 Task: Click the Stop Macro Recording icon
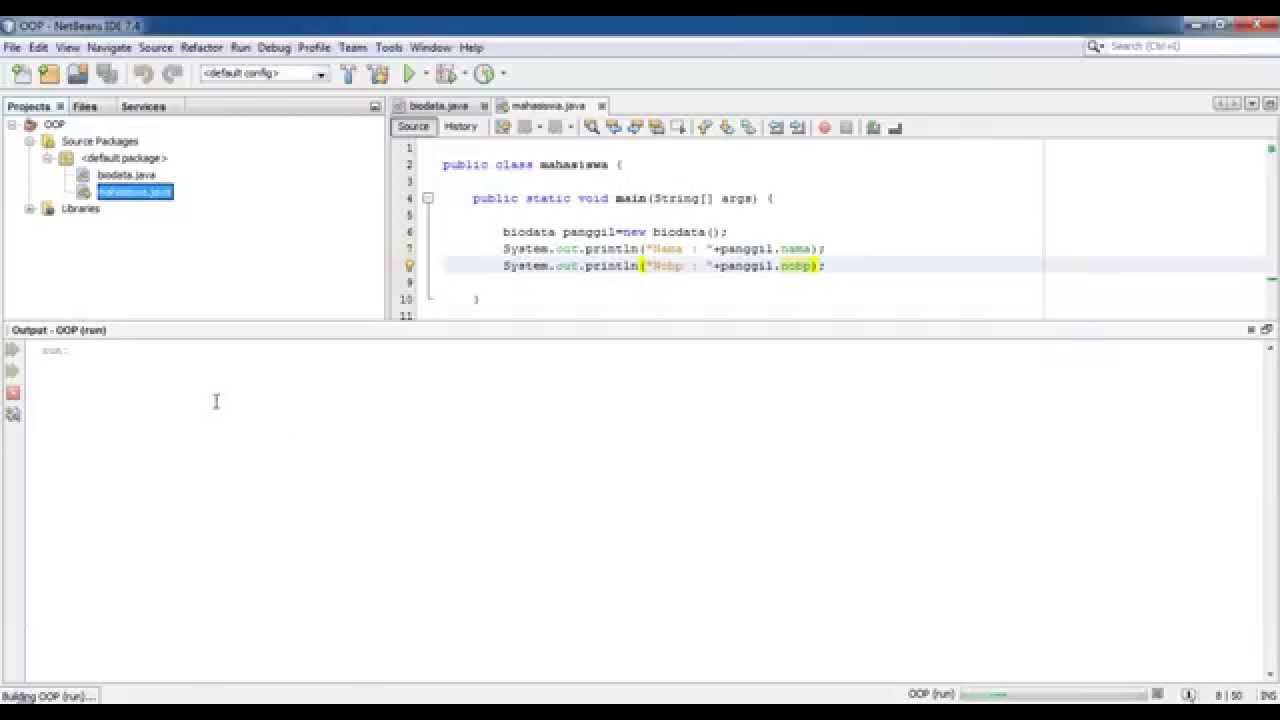point(846,127)
